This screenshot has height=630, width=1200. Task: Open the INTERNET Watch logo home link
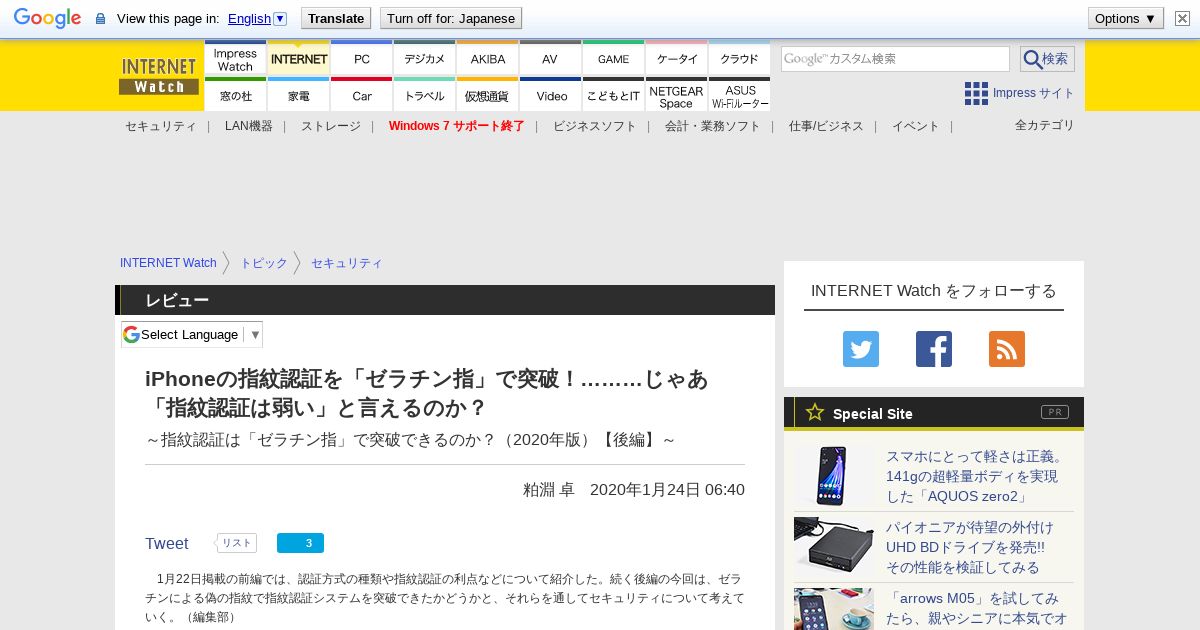(159, 76)
